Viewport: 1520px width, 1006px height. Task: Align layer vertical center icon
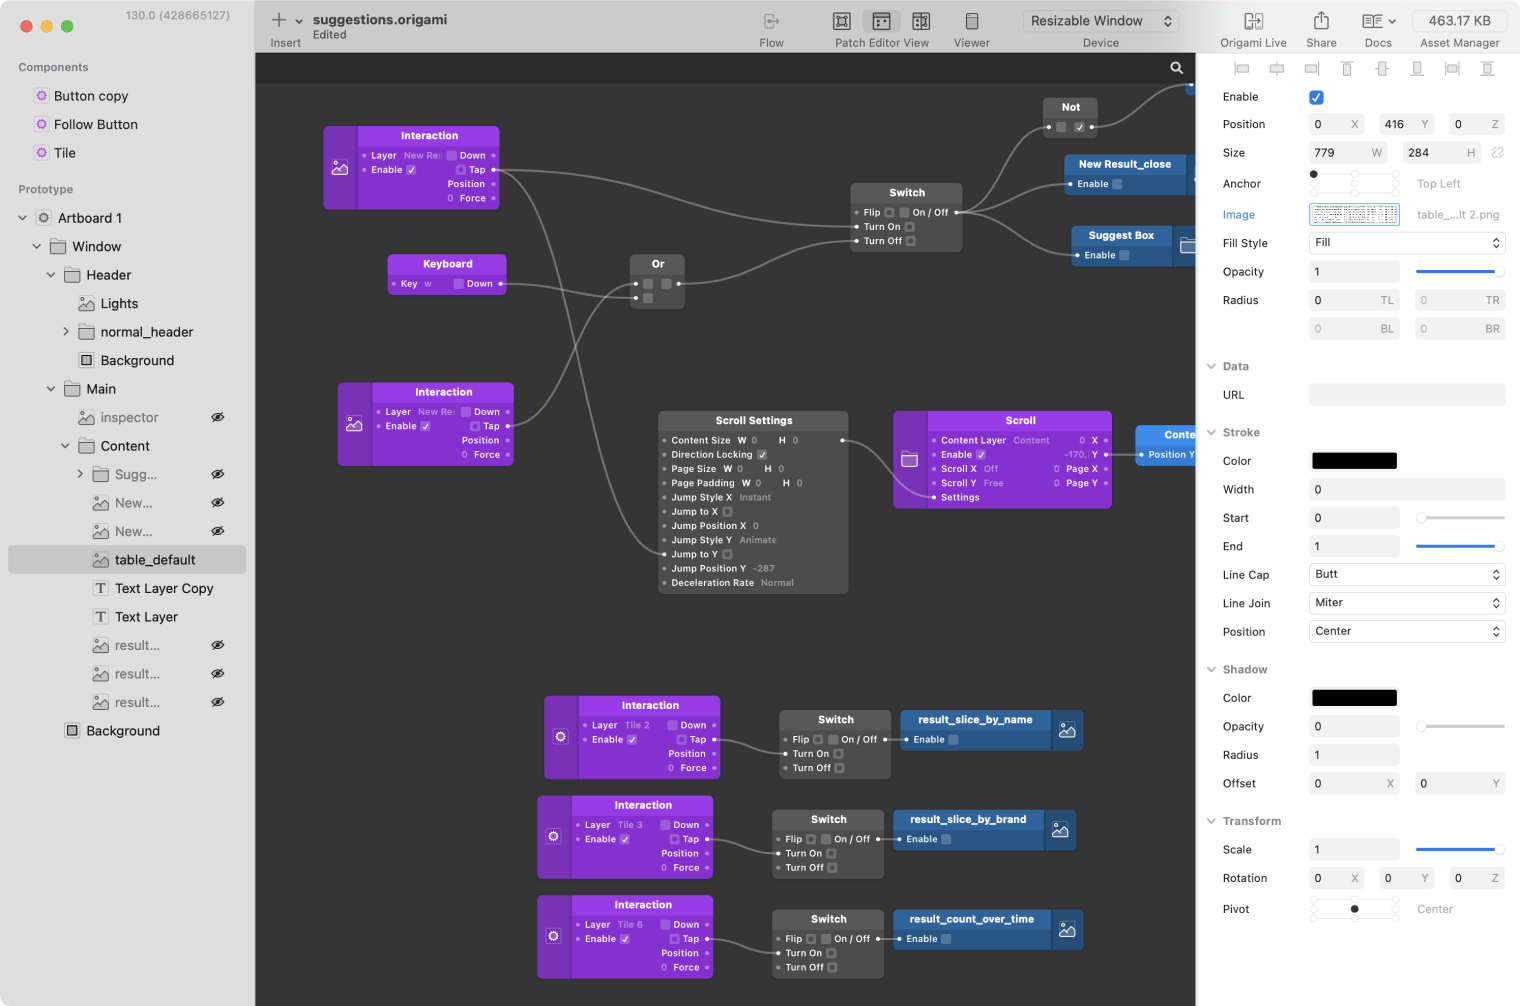click(1382, 68)
